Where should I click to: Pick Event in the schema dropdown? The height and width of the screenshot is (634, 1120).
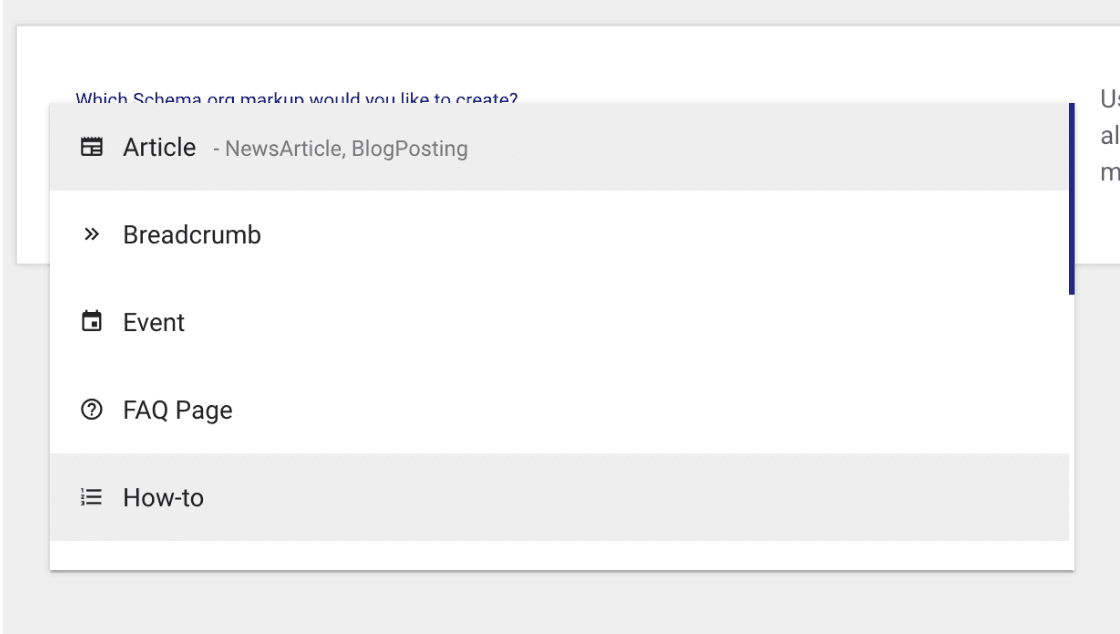pos(154,323)
